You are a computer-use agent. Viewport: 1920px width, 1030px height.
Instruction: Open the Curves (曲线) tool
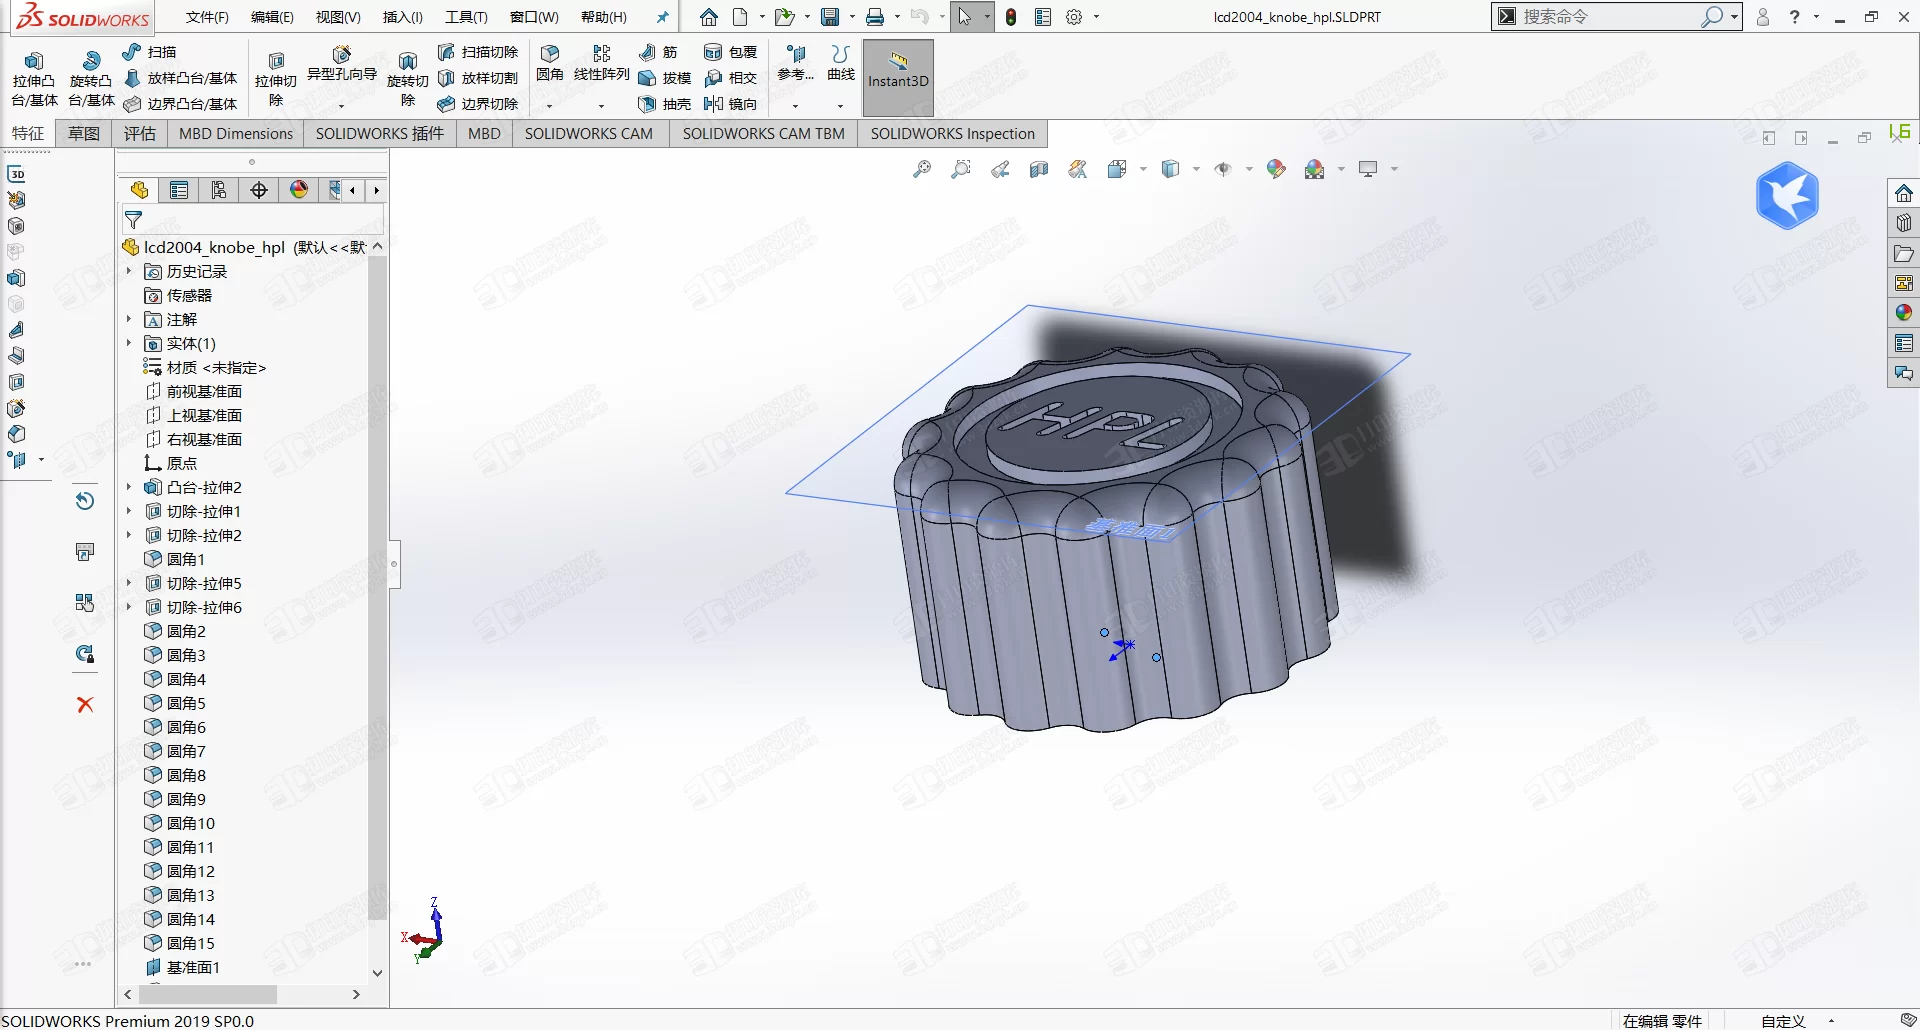click(841, 64)
